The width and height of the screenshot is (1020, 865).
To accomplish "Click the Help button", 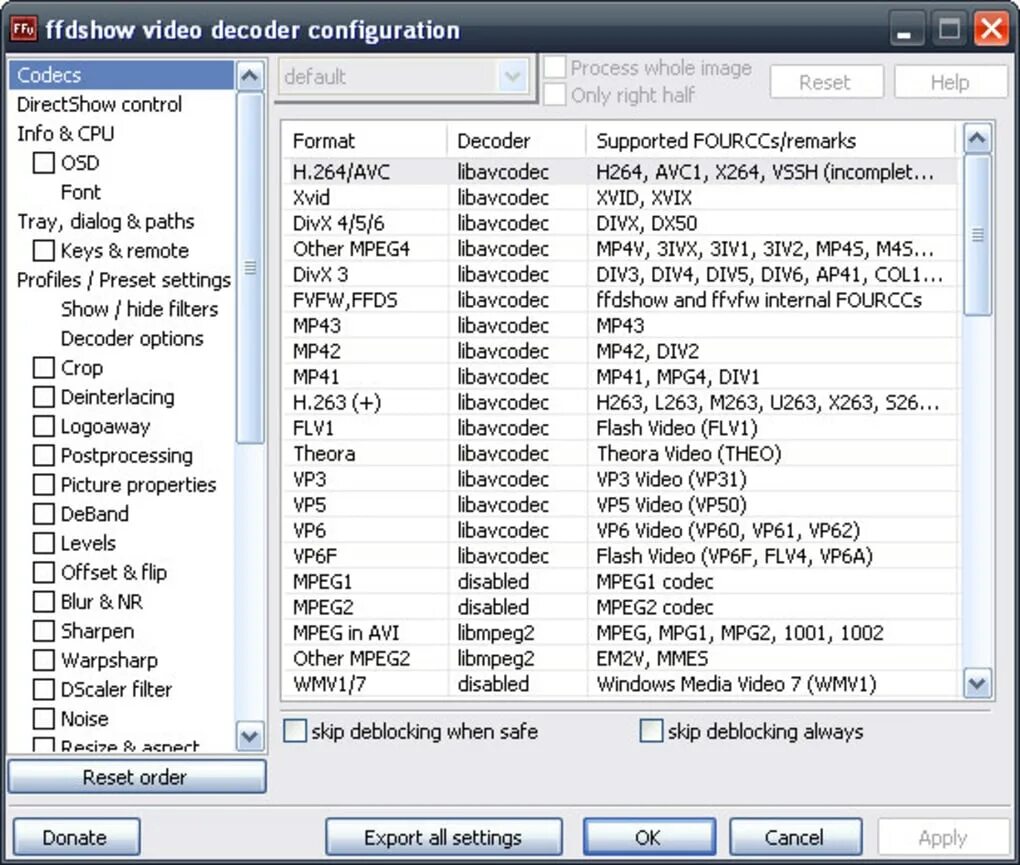I will pyautogui.click(x=950, y=82).
